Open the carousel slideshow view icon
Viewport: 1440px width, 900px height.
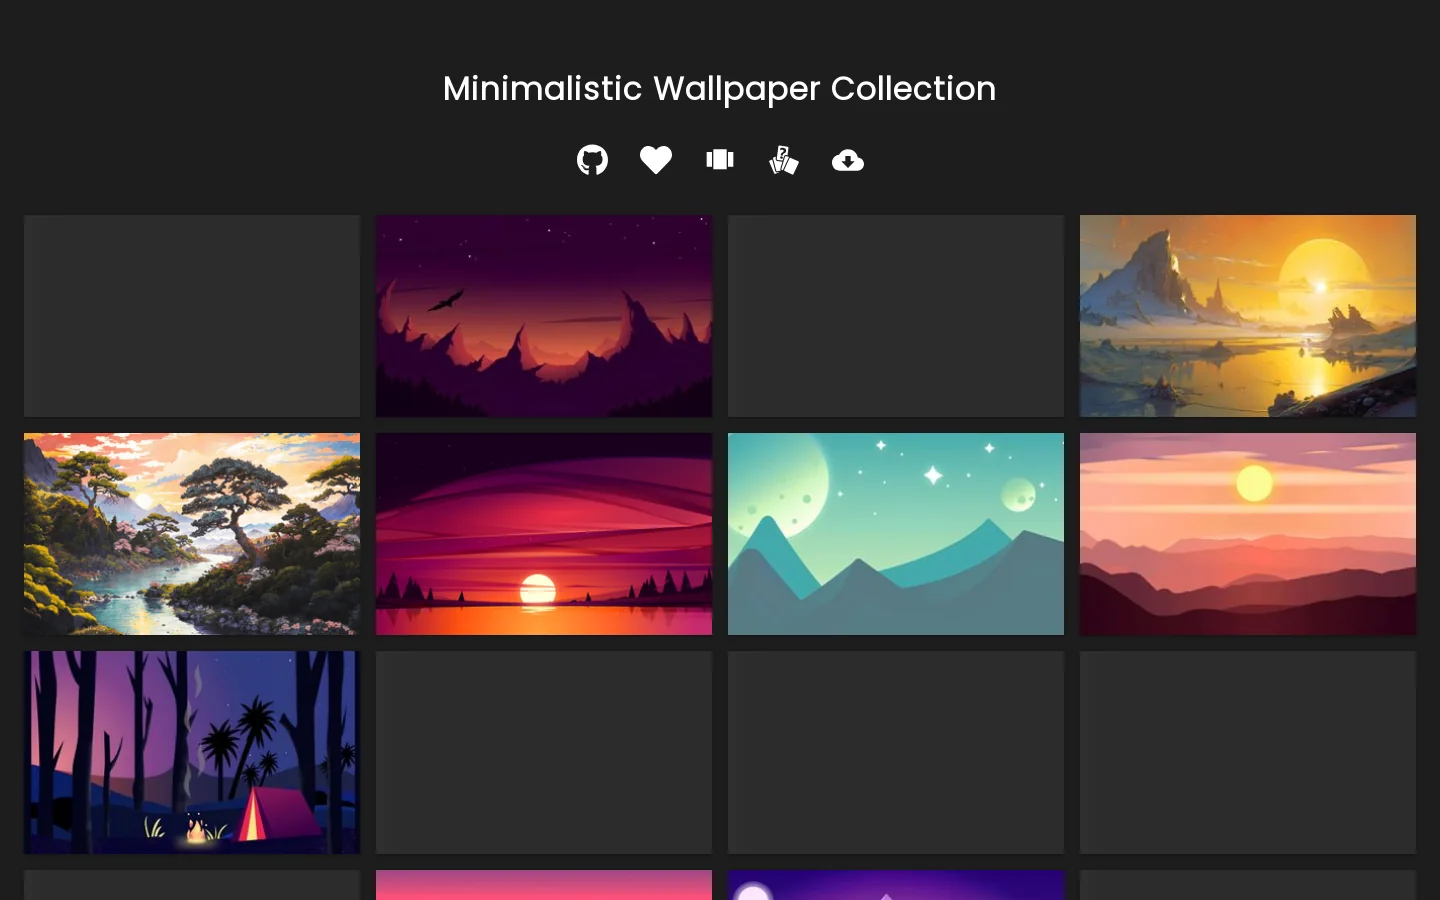tap(720, 160)
